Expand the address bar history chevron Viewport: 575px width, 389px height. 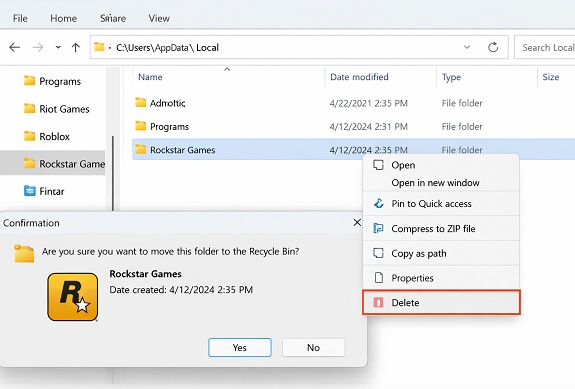(467, 47)
